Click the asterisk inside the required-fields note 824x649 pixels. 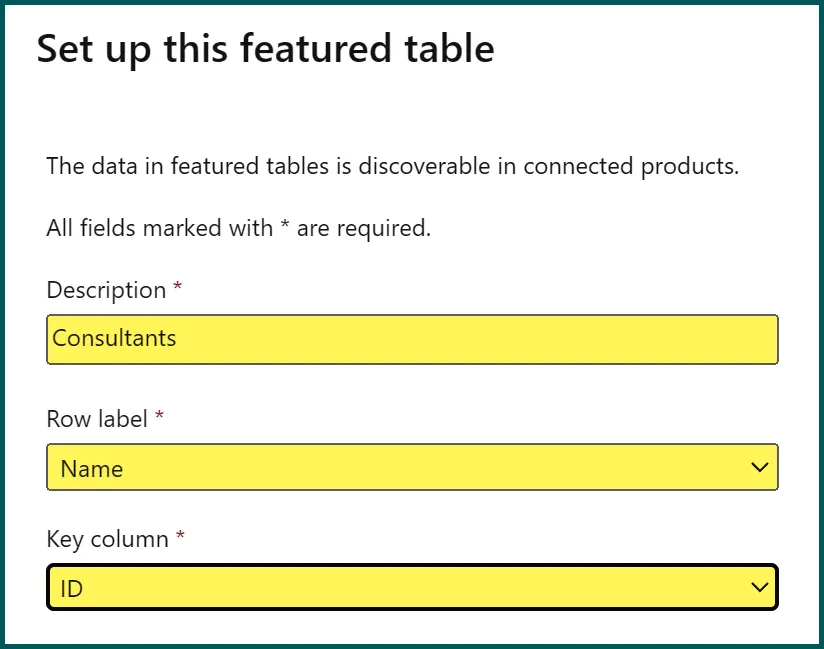[284, 227]
